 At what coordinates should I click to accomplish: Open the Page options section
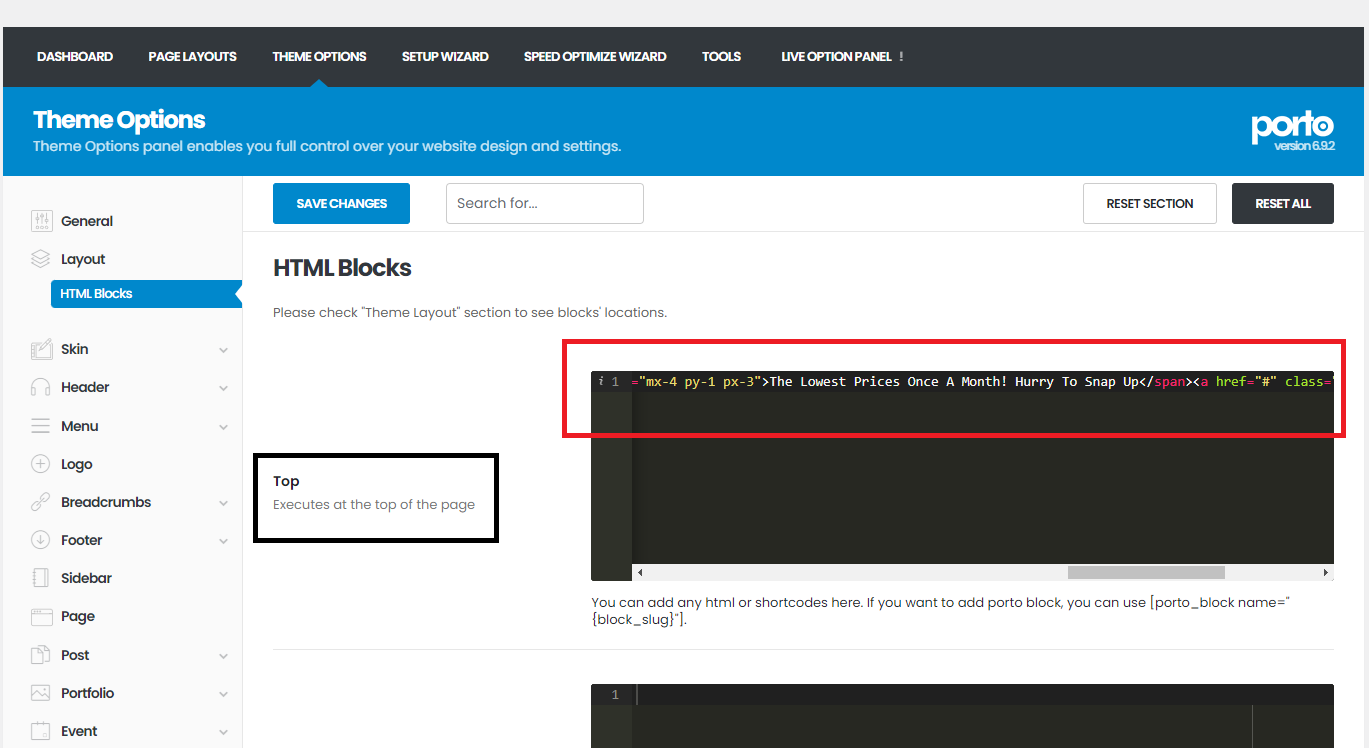pos(78,617)
